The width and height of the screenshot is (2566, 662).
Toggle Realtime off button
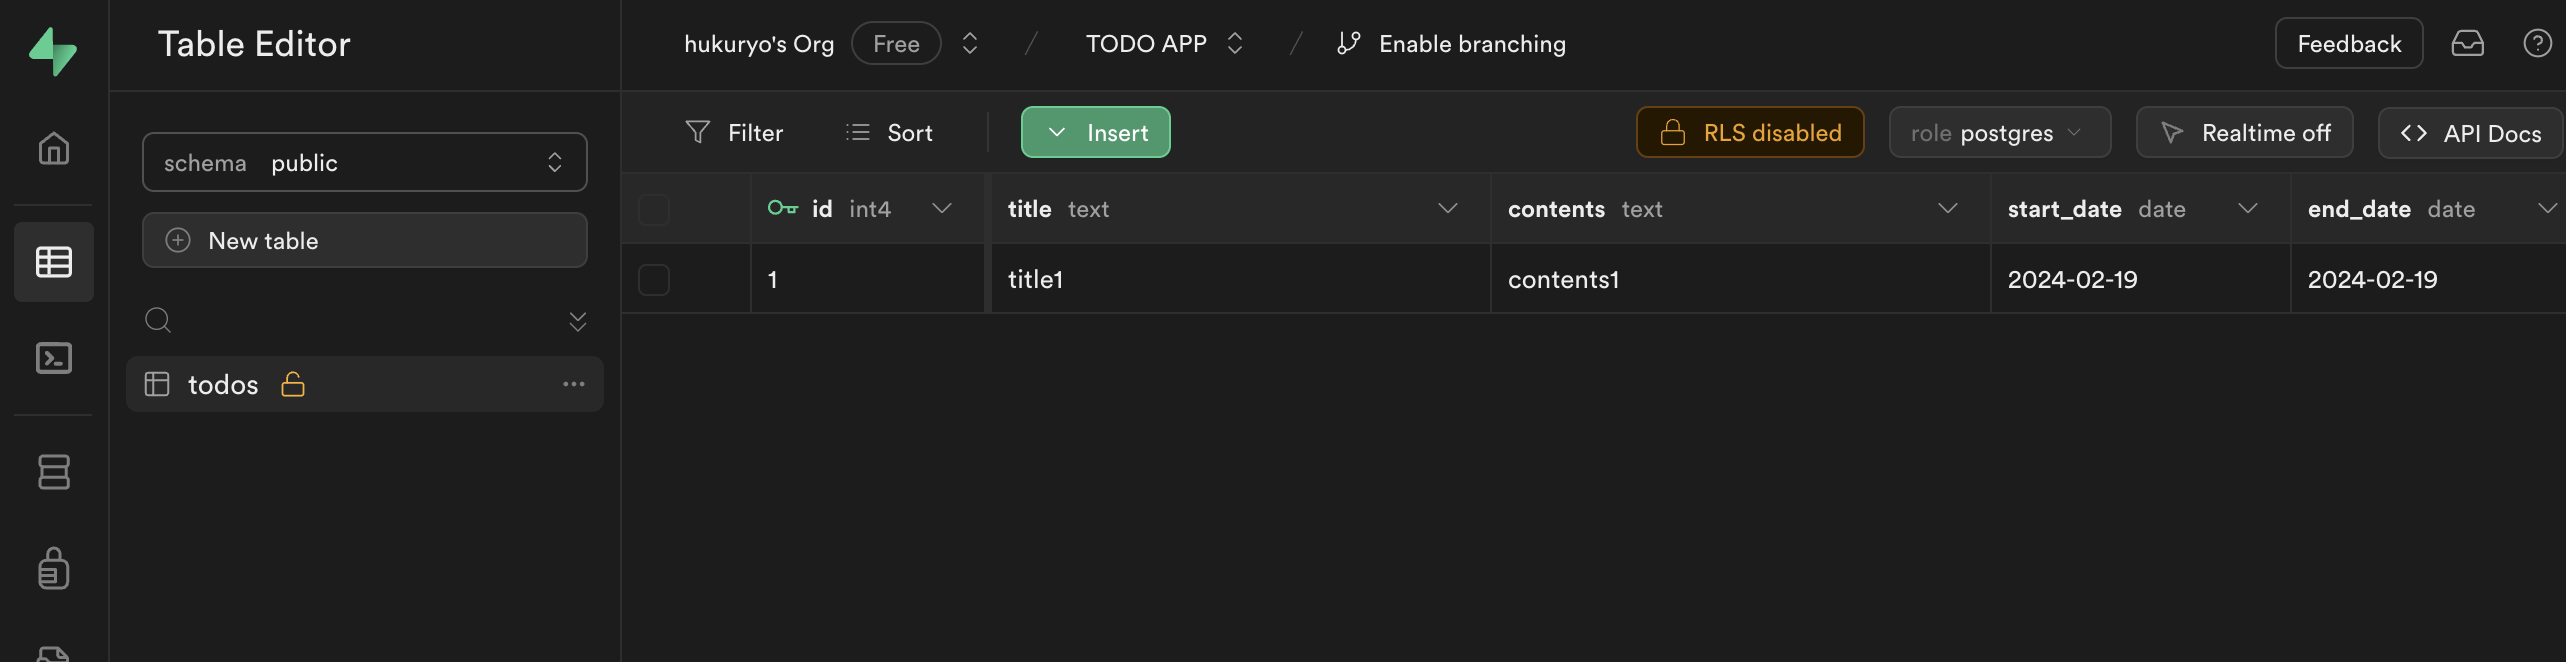point(2245,133)
